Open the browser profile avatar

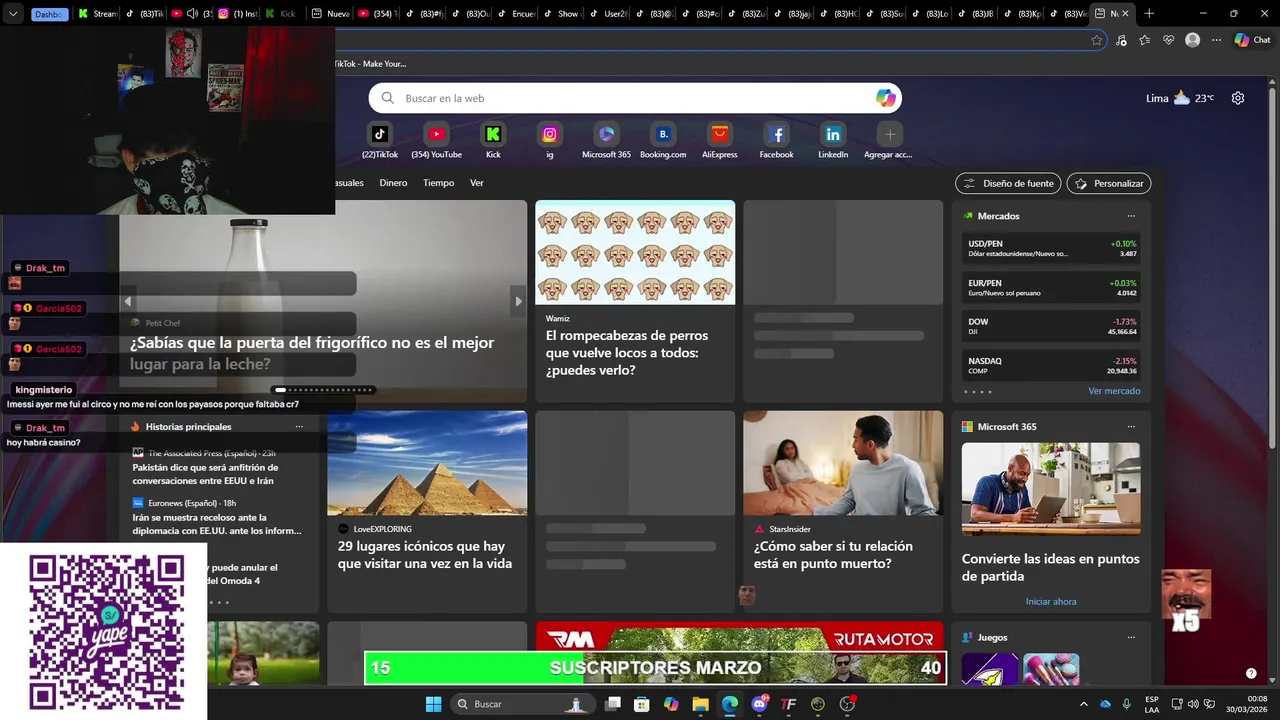coord(1192,40)
